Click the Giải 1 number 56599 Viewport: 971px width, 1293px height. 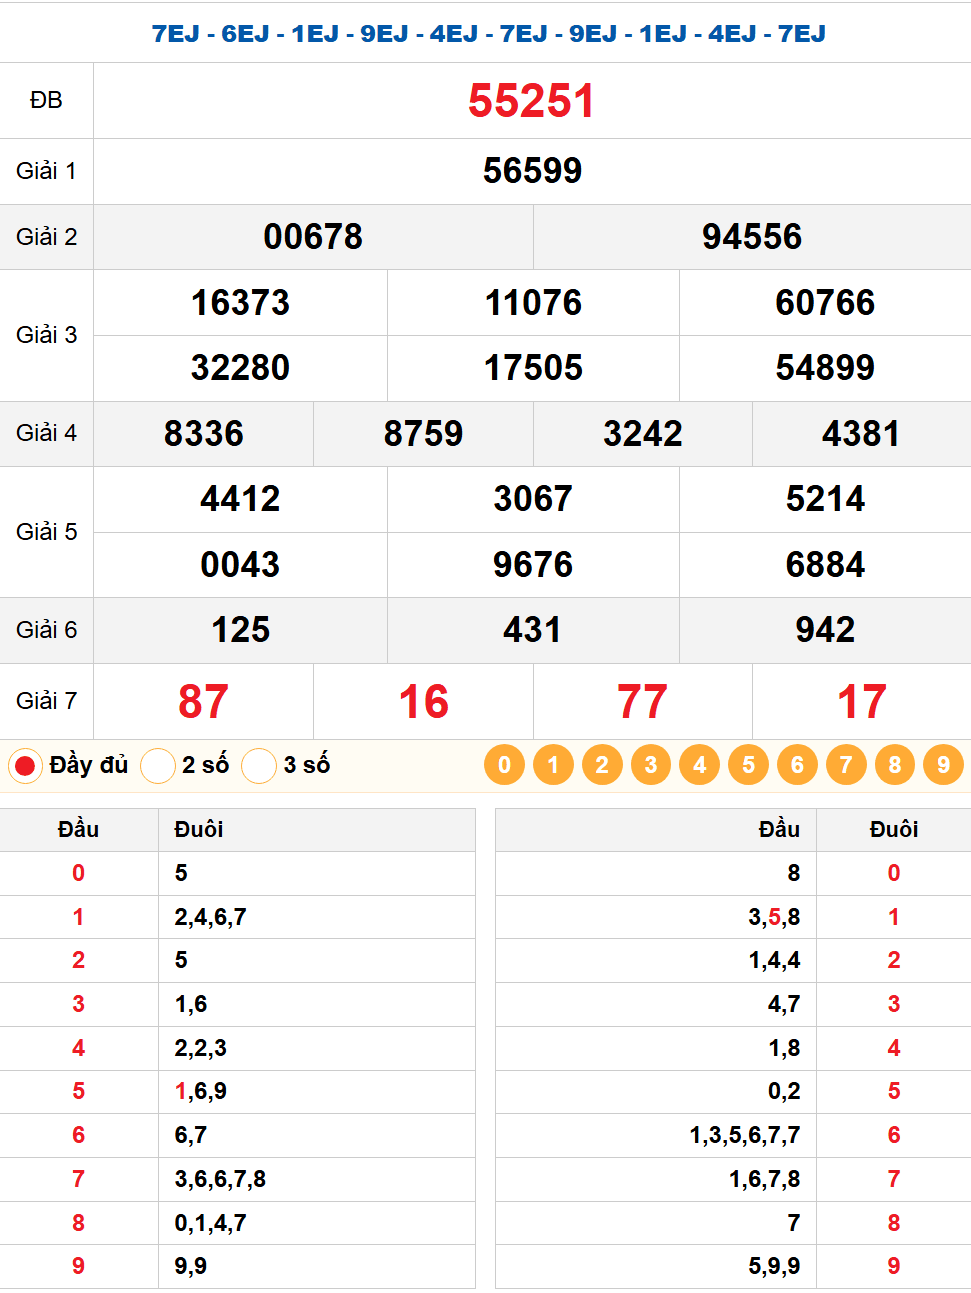532,171
